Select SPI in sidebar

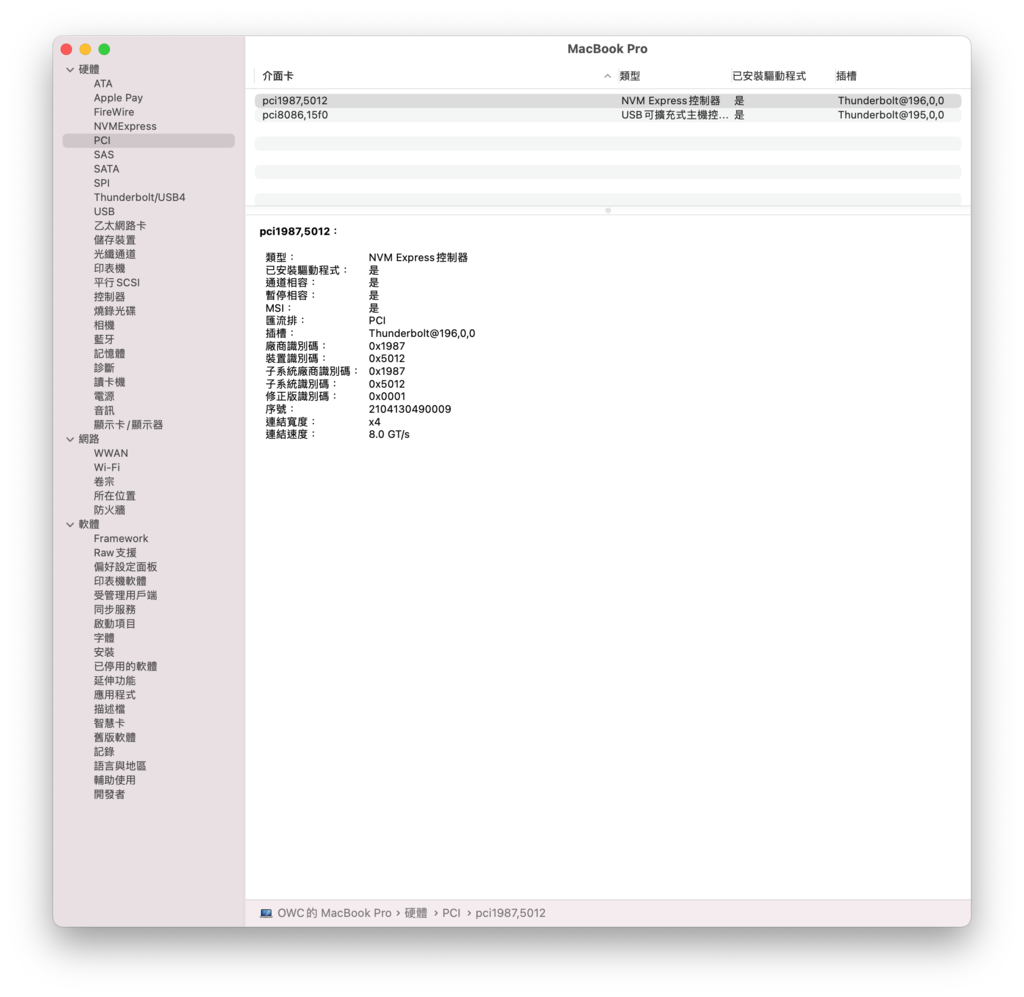102,183
